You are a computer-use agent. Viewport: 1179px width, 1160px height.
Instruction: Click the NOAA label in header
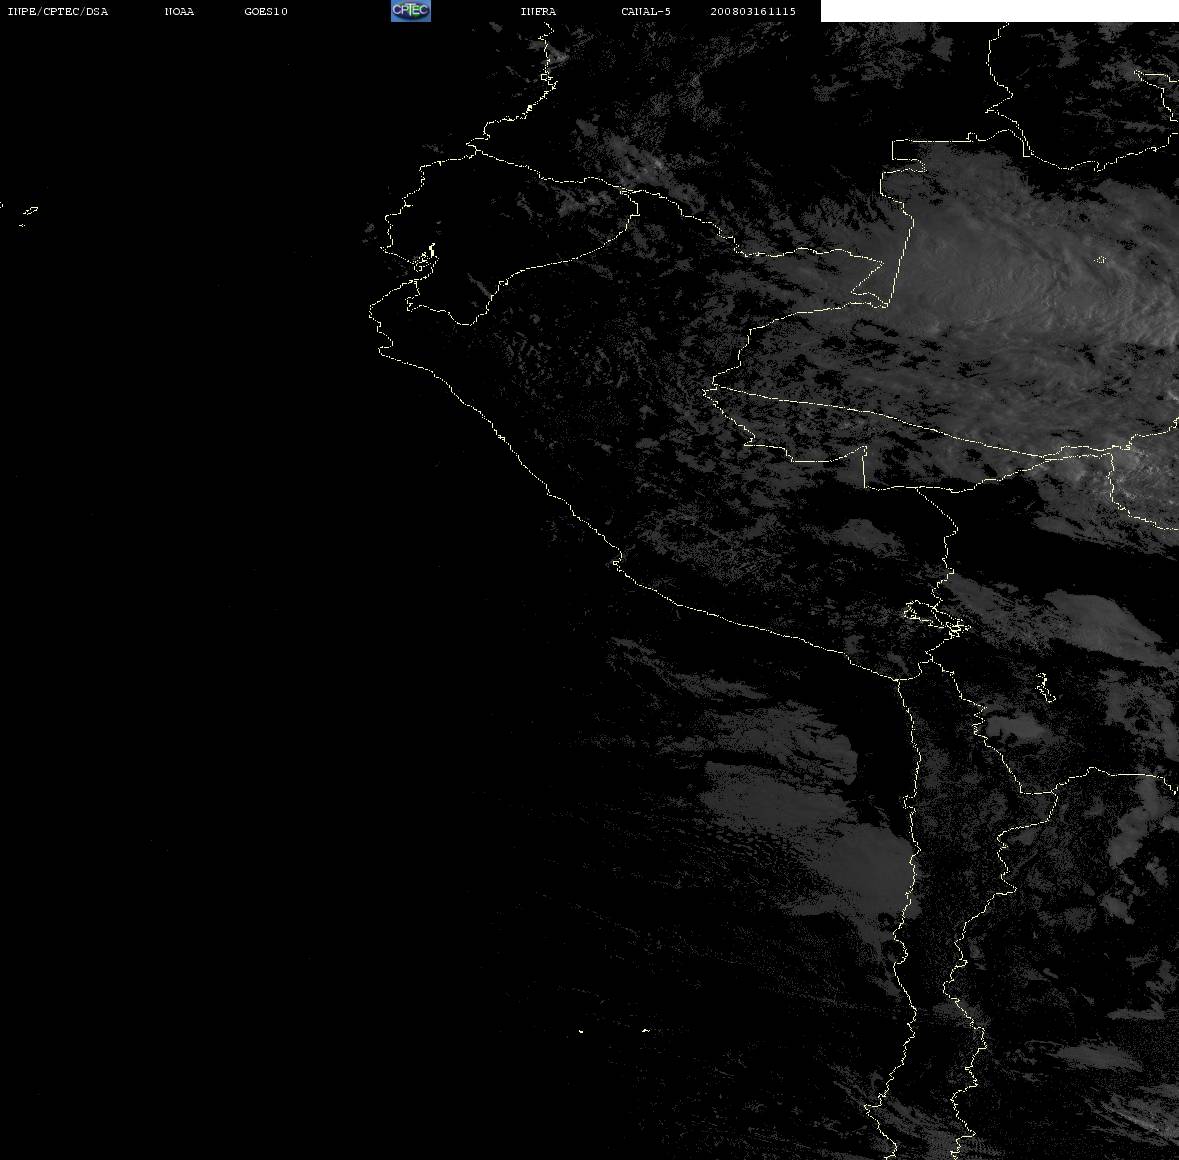(x=179, y=11)
